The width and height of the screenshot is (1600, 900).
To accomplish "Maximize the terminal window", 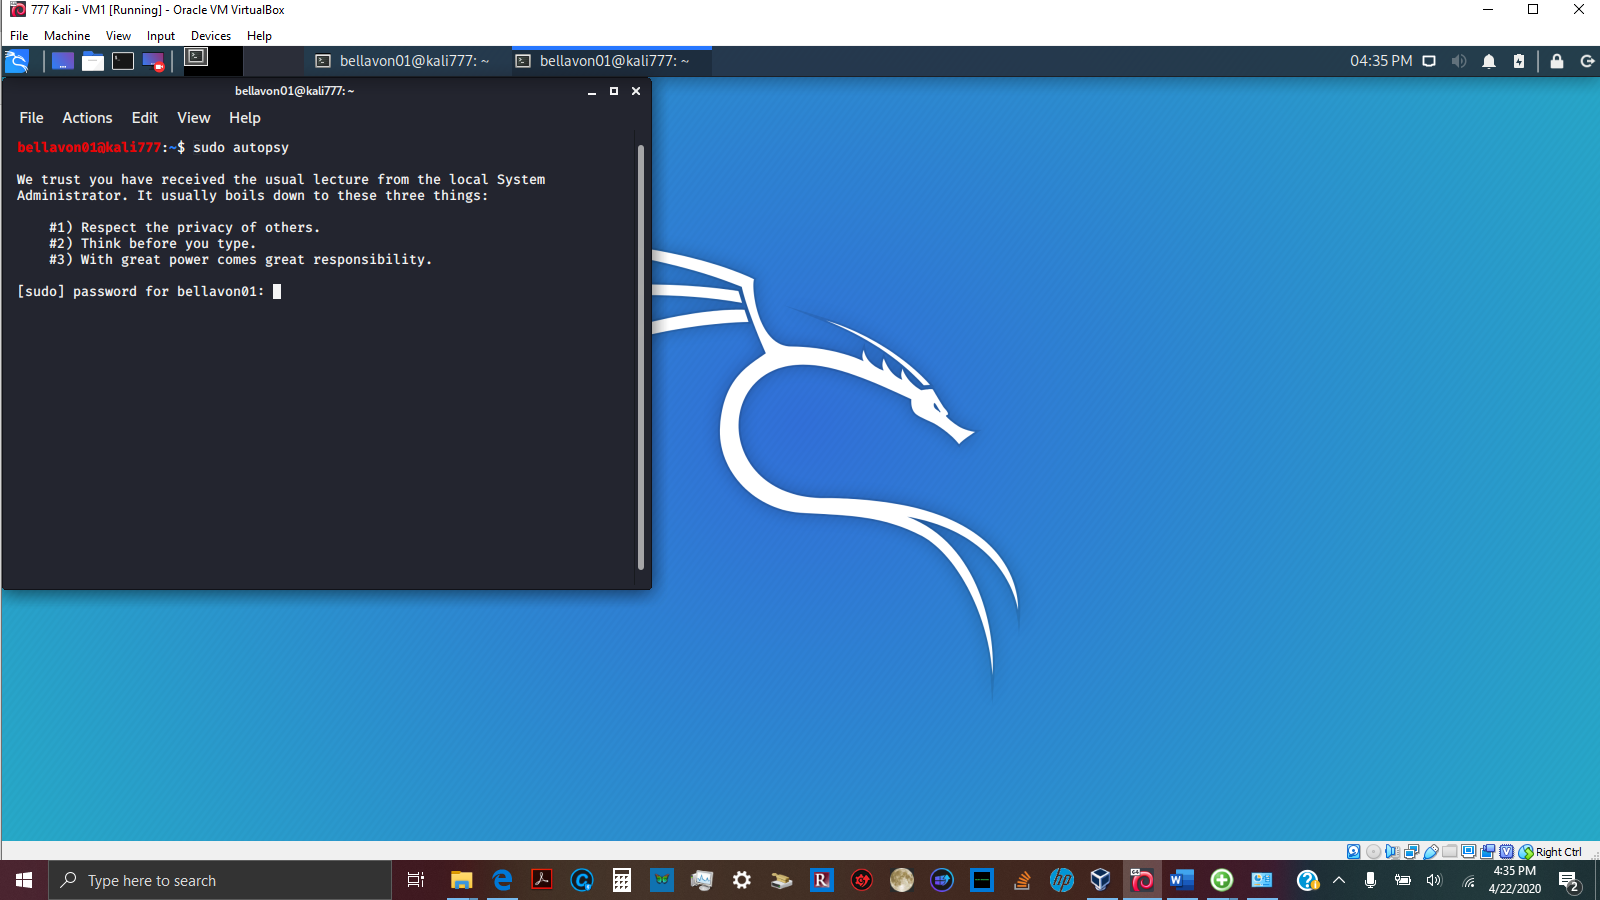I will 614,91.
